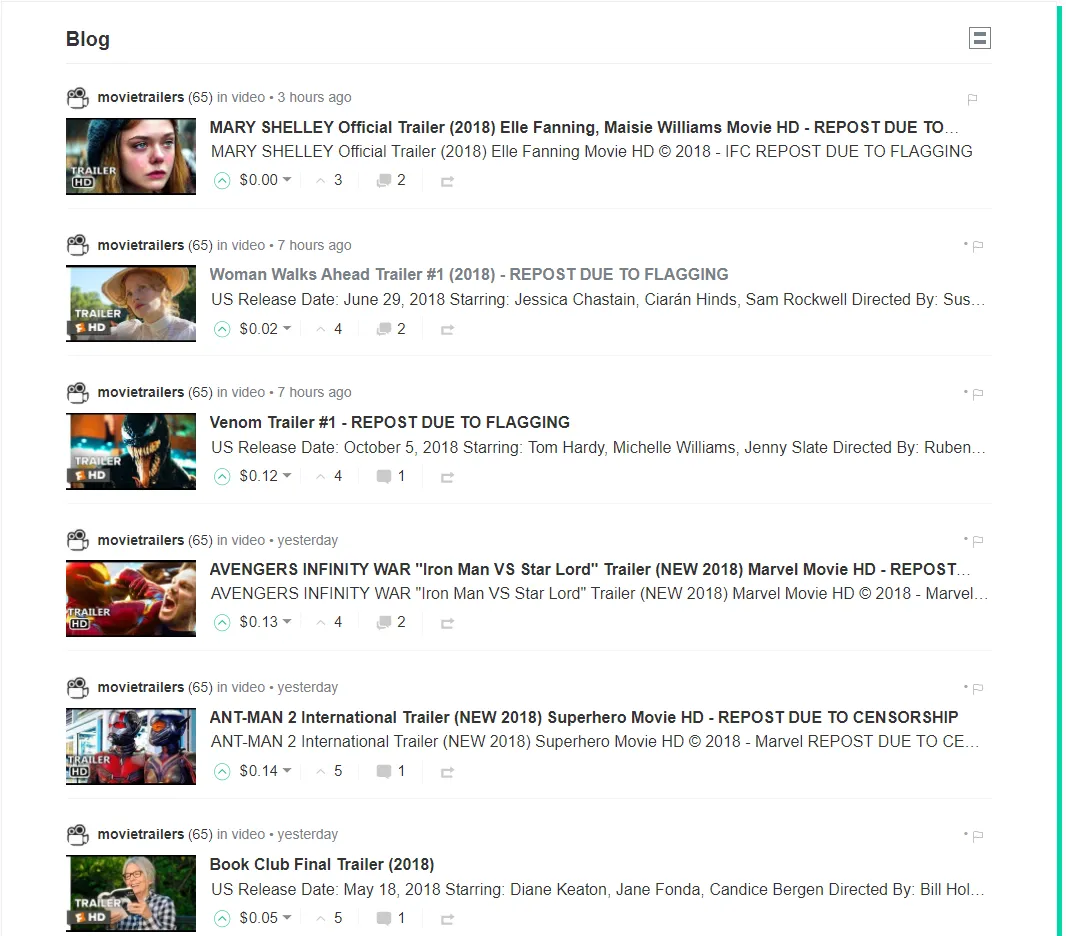Open comments on the Book Club post
This screenshot has width=1066, height=936.
(391, 918)
